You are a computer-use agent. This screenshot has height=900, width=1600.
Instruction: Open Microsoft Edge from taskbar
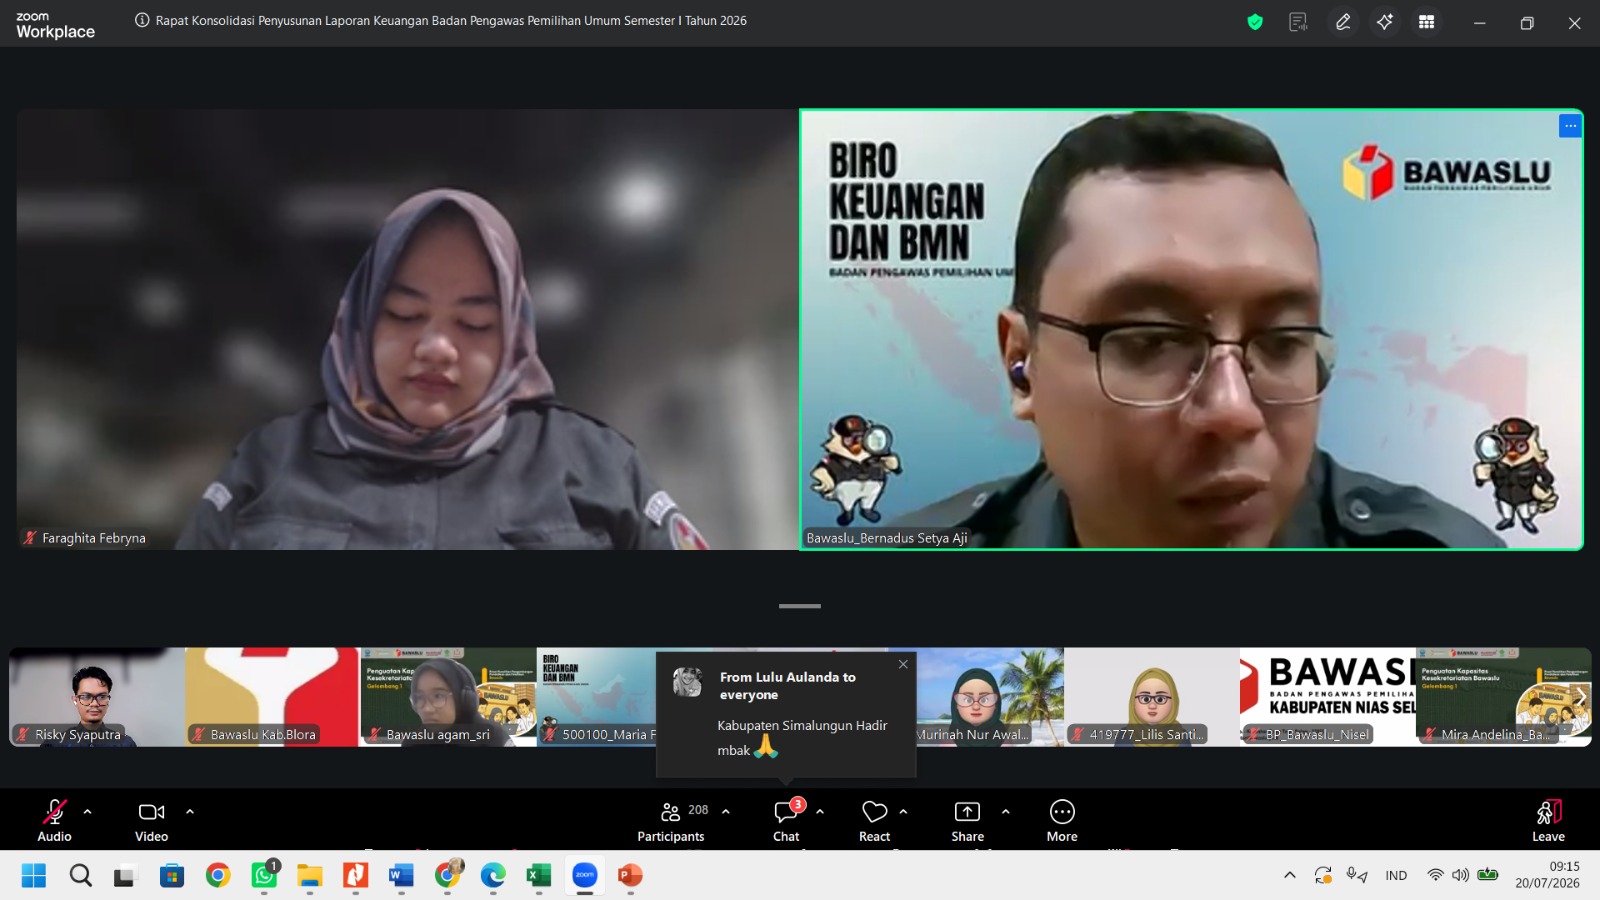(x=493, y=876)
